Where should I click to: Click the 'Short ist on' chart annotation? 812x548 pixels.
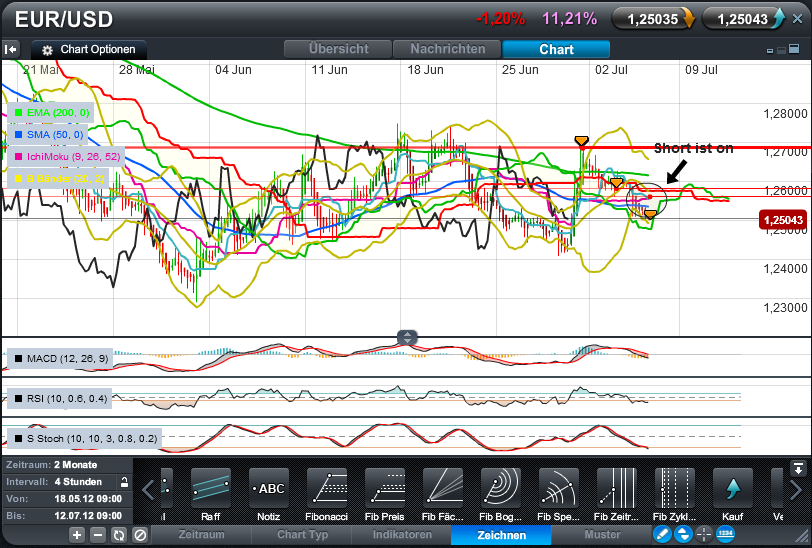pos(693,148)
